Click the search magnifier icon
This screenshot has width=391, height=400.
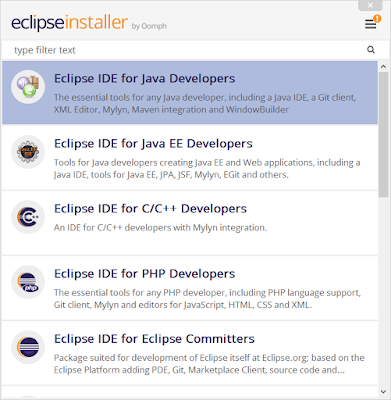[x=371, y=50]
